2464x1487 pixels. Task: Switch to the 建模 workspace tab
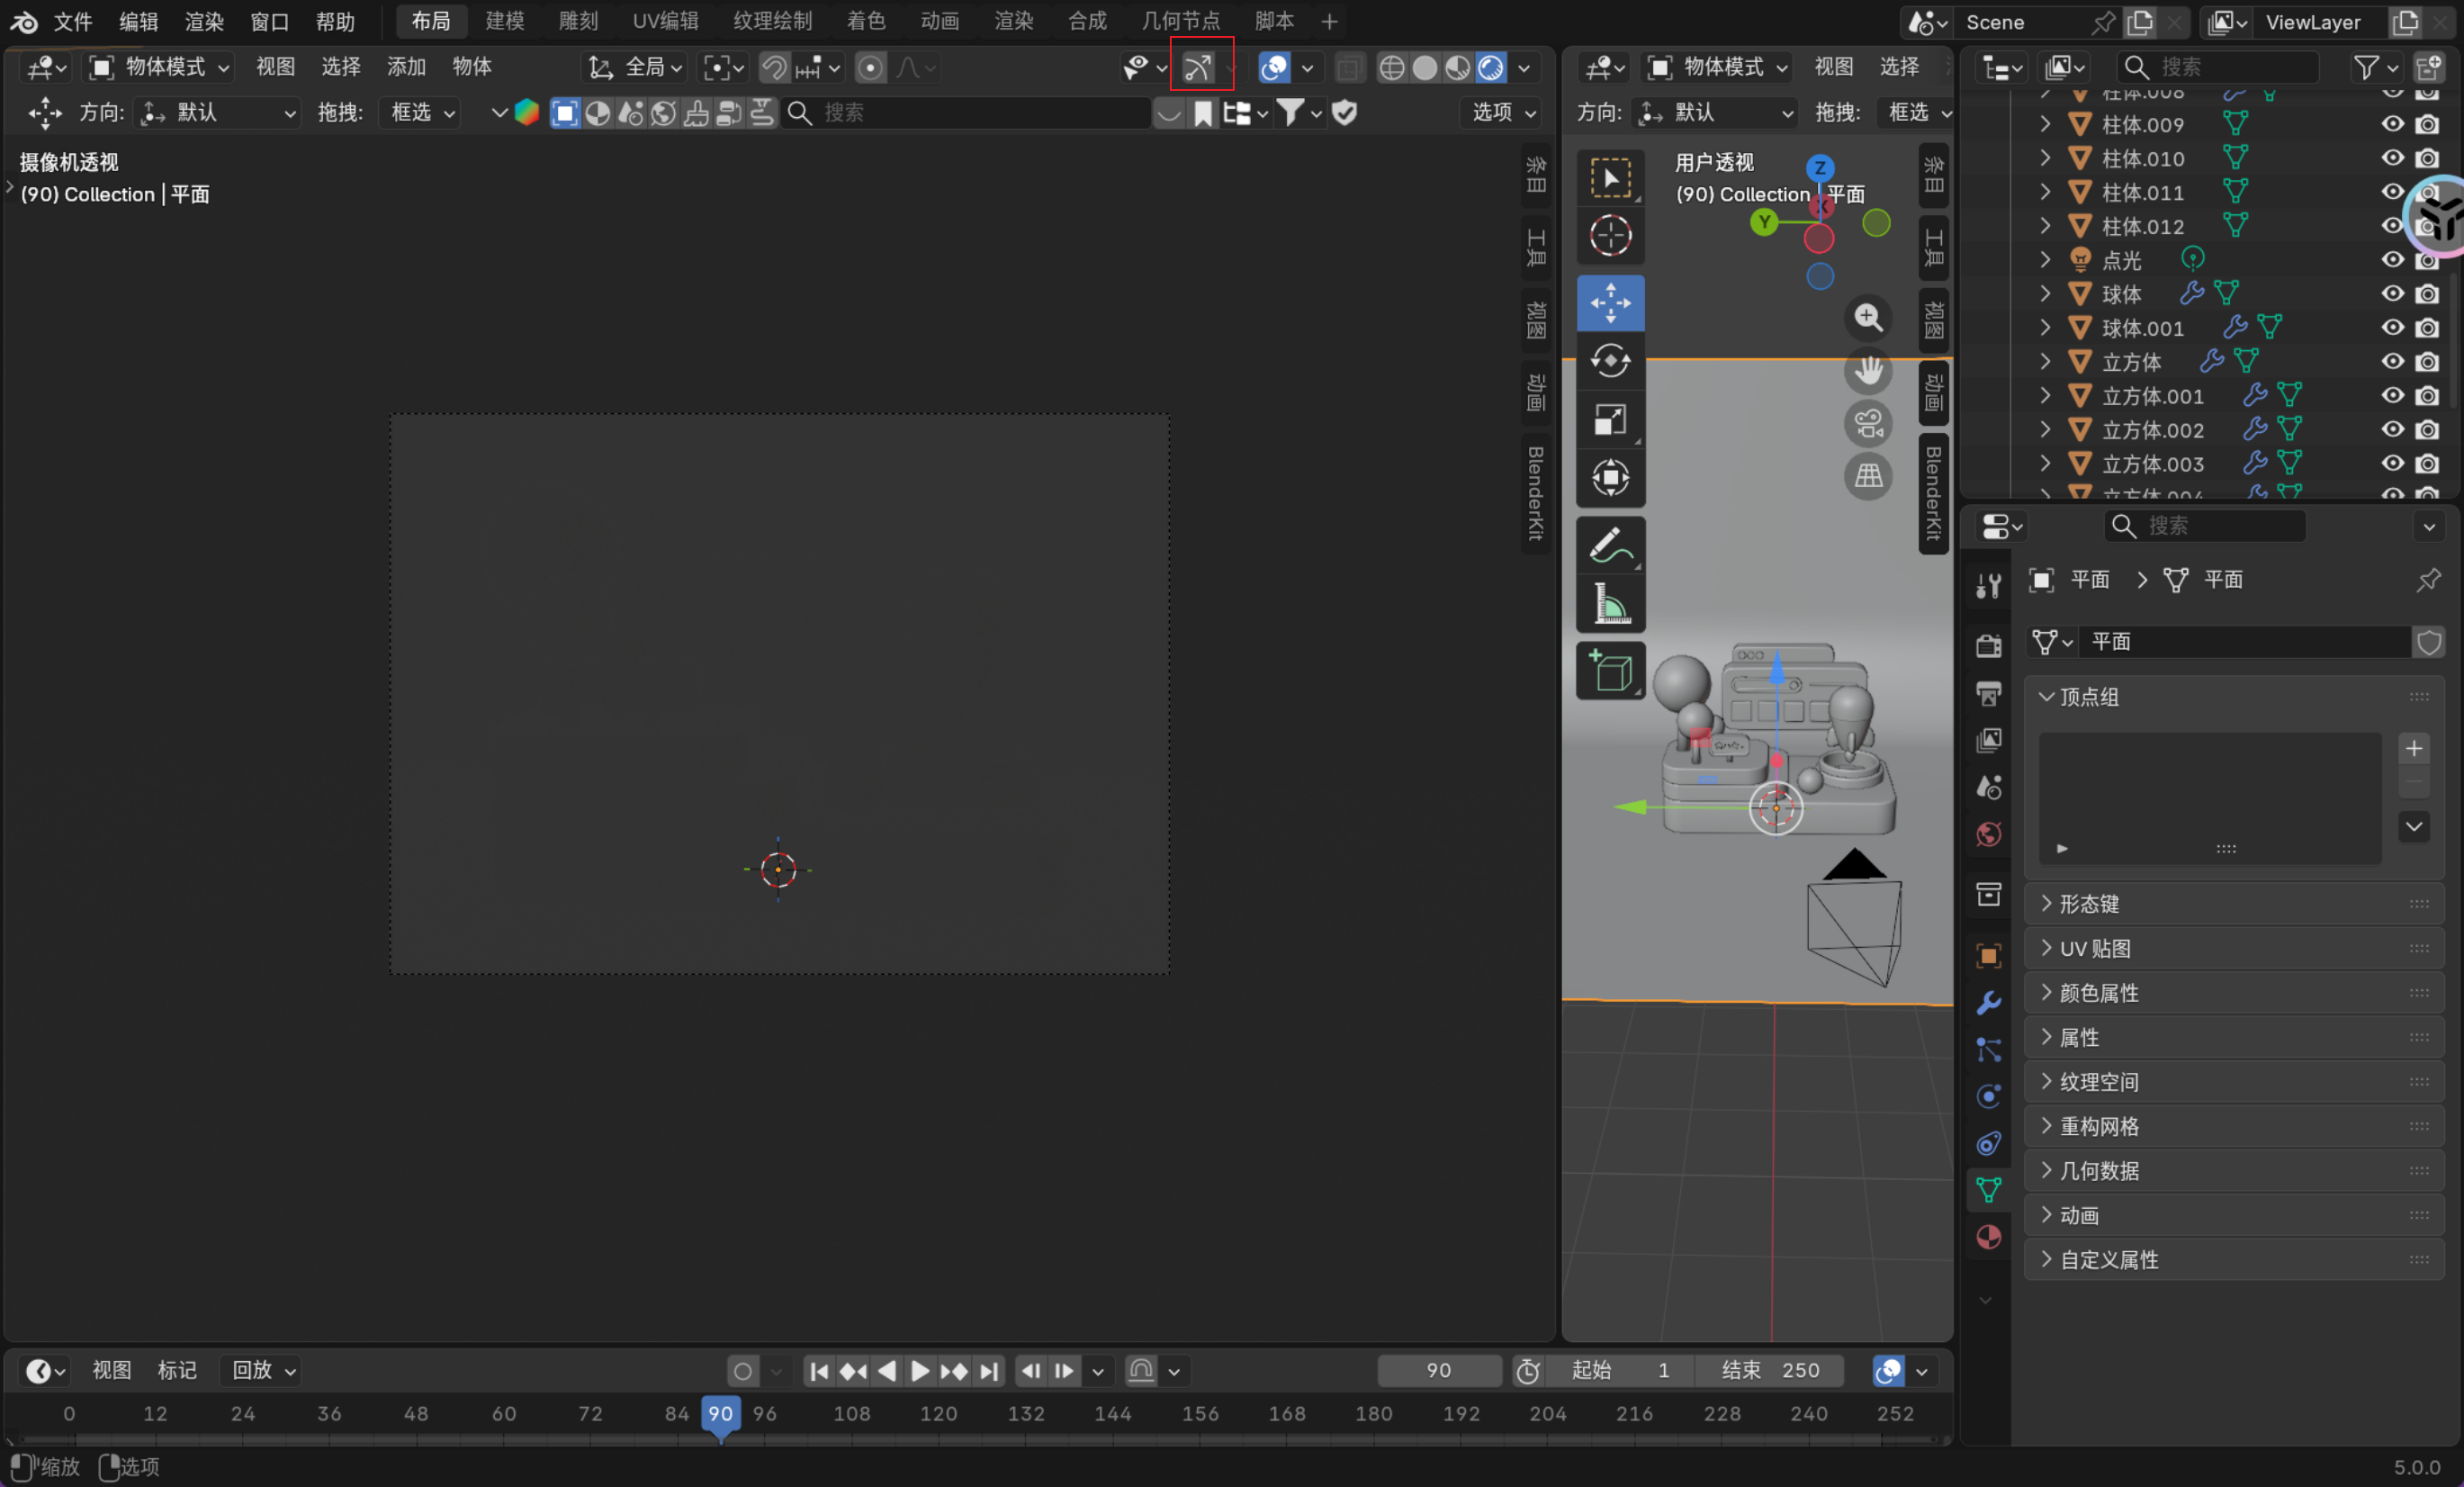504,21
